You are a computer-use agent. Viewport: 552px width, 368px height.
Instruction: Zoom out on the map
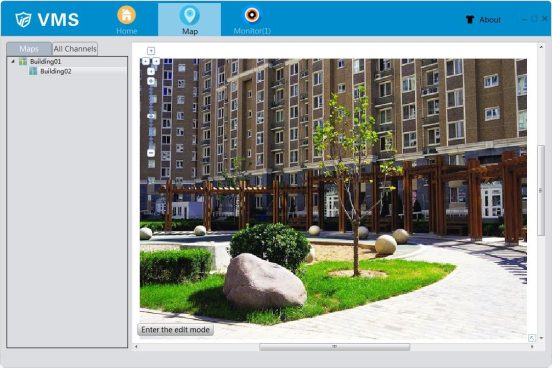(151, 153)
